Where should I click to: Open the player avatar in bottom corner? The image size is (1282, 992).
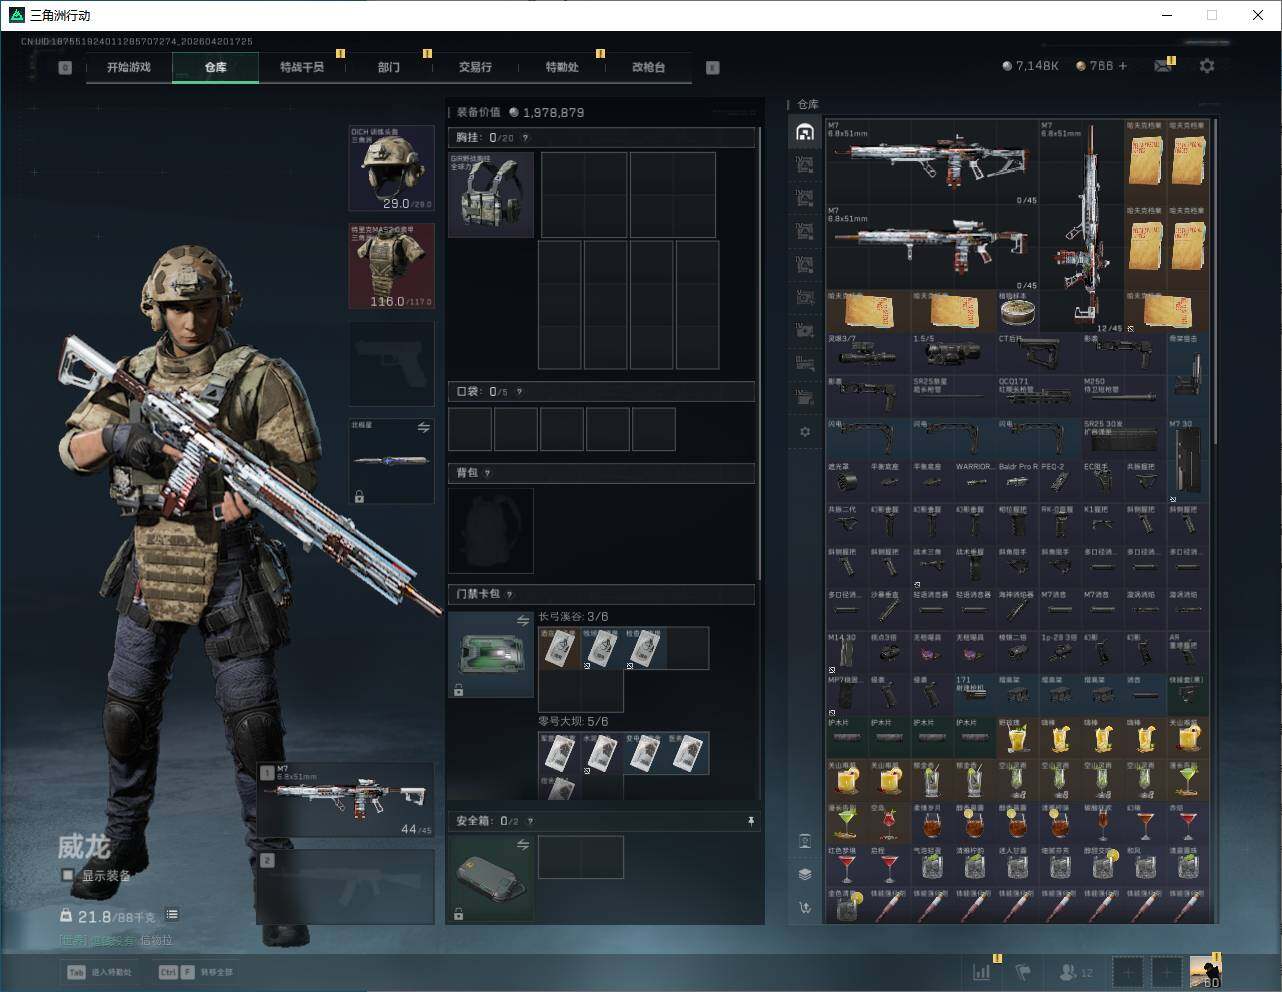[x=1205, y=972]
